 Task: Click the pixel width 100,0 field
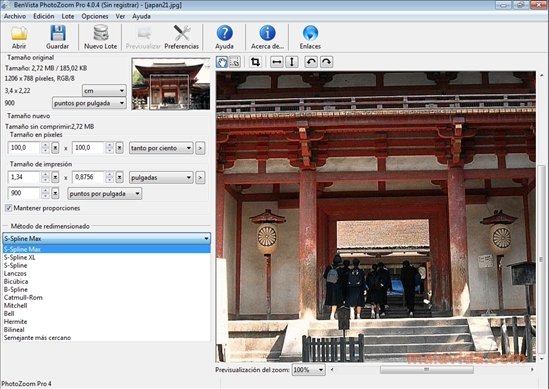[24, 148]
